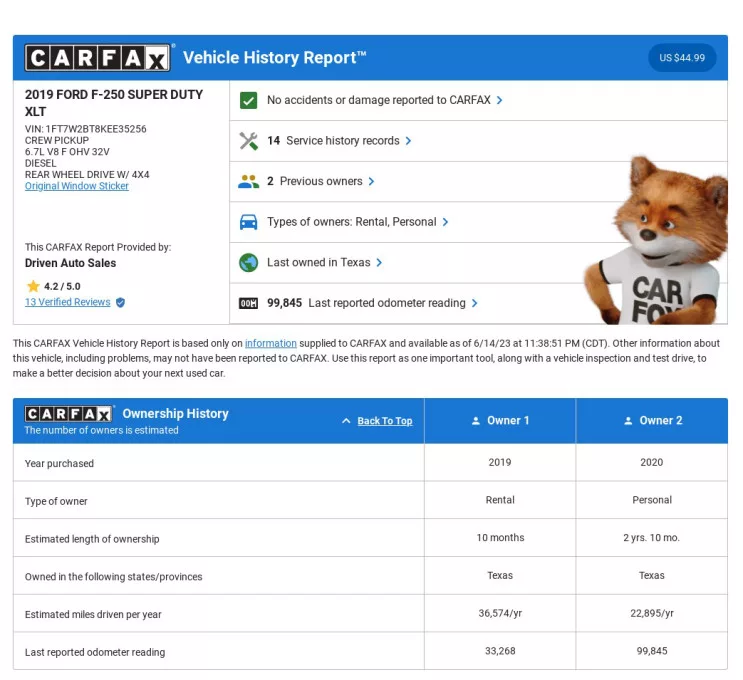Click the previous owners people icon
The image size is (743, 680).
click(249, 182)
